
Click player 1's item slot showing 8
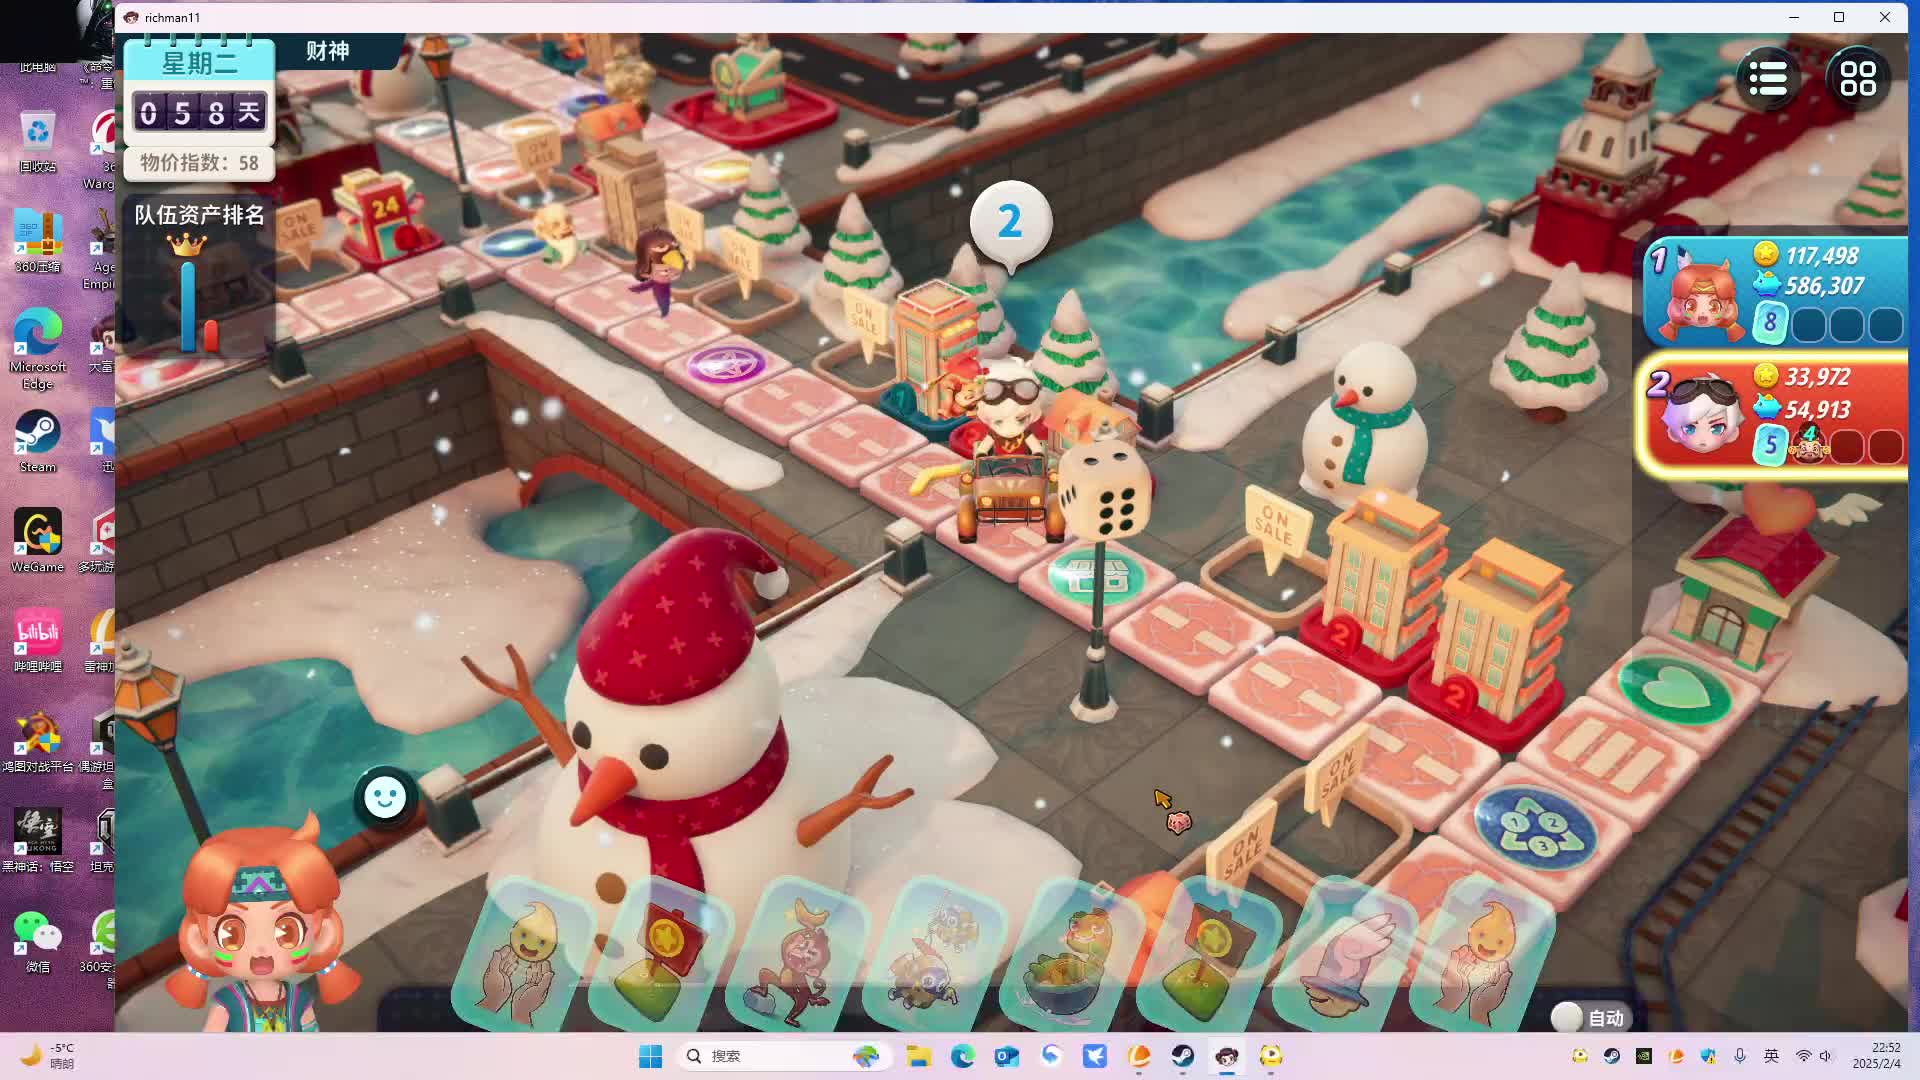(x=1770, y=322)
